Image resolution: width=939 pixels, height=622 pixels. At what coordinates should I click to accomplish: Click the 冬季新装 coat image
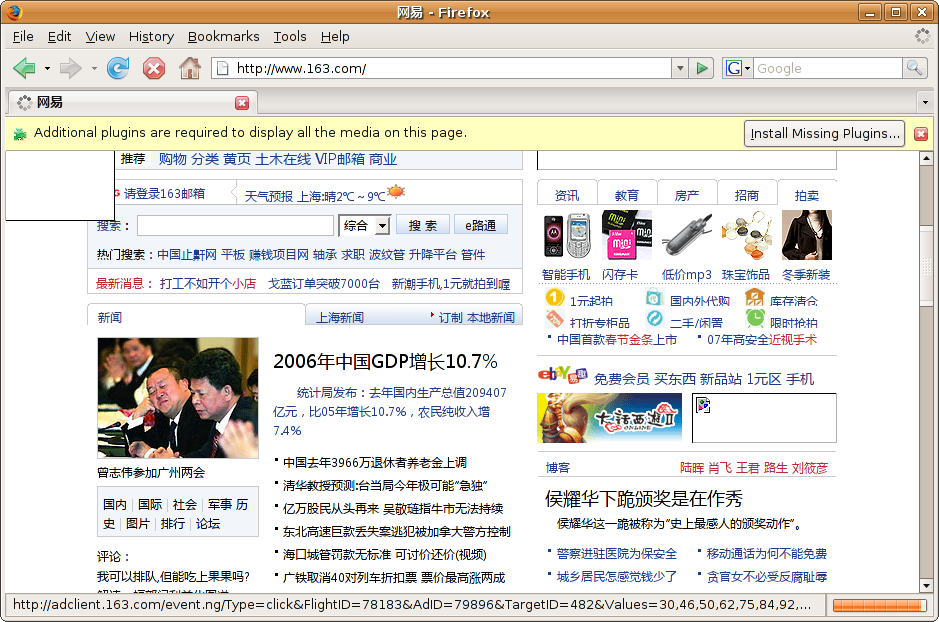tap(807, 235)
